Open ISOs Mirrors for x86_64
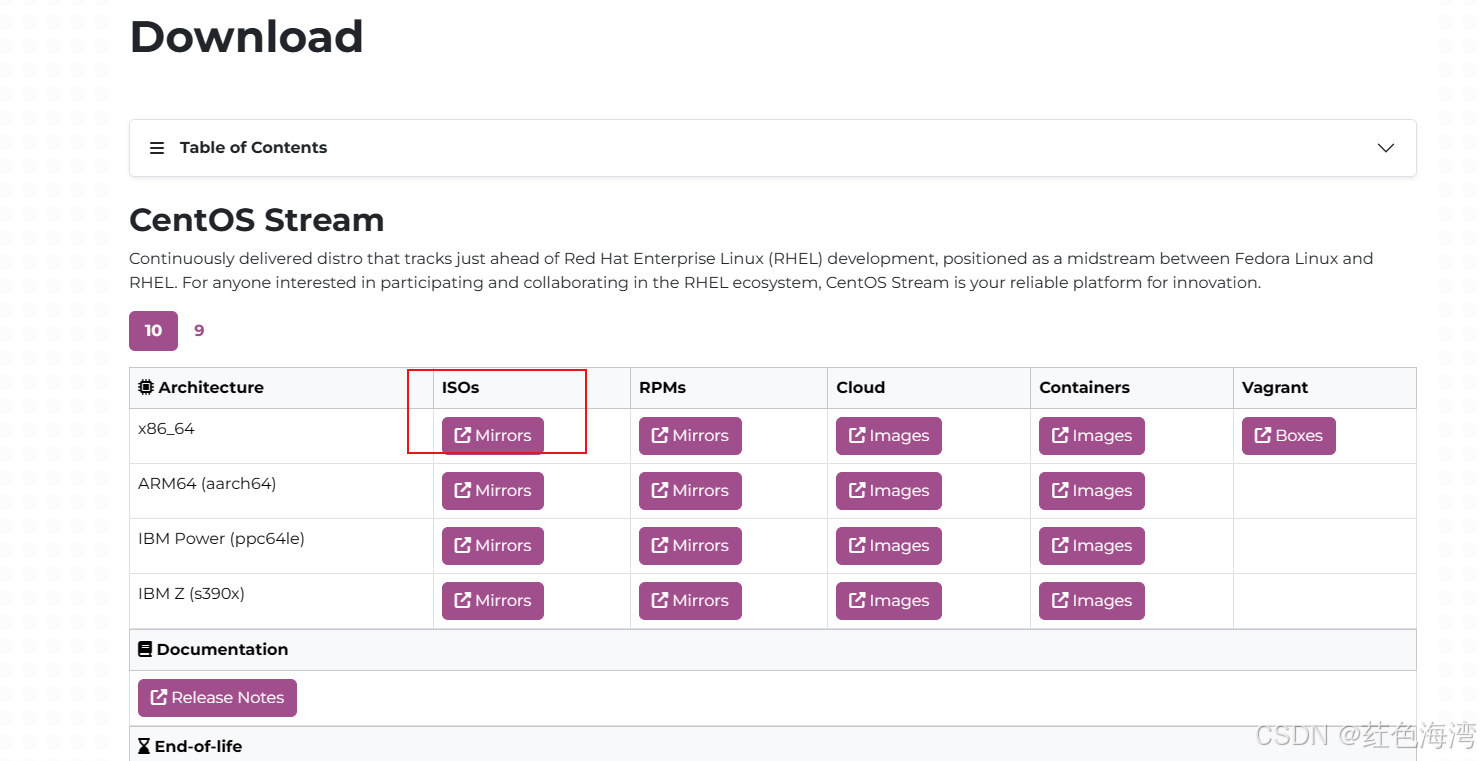This screenshot has width=1480, height=761. pyautogui.click(x=493, y=436)
